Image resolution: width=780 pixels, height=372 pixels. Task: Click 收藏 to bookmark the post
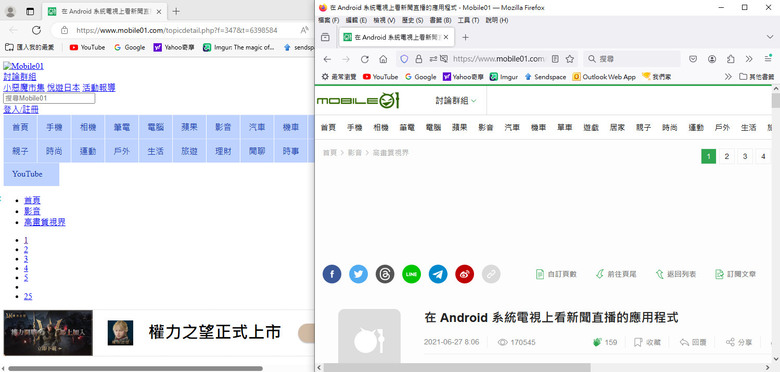(647, 342)
